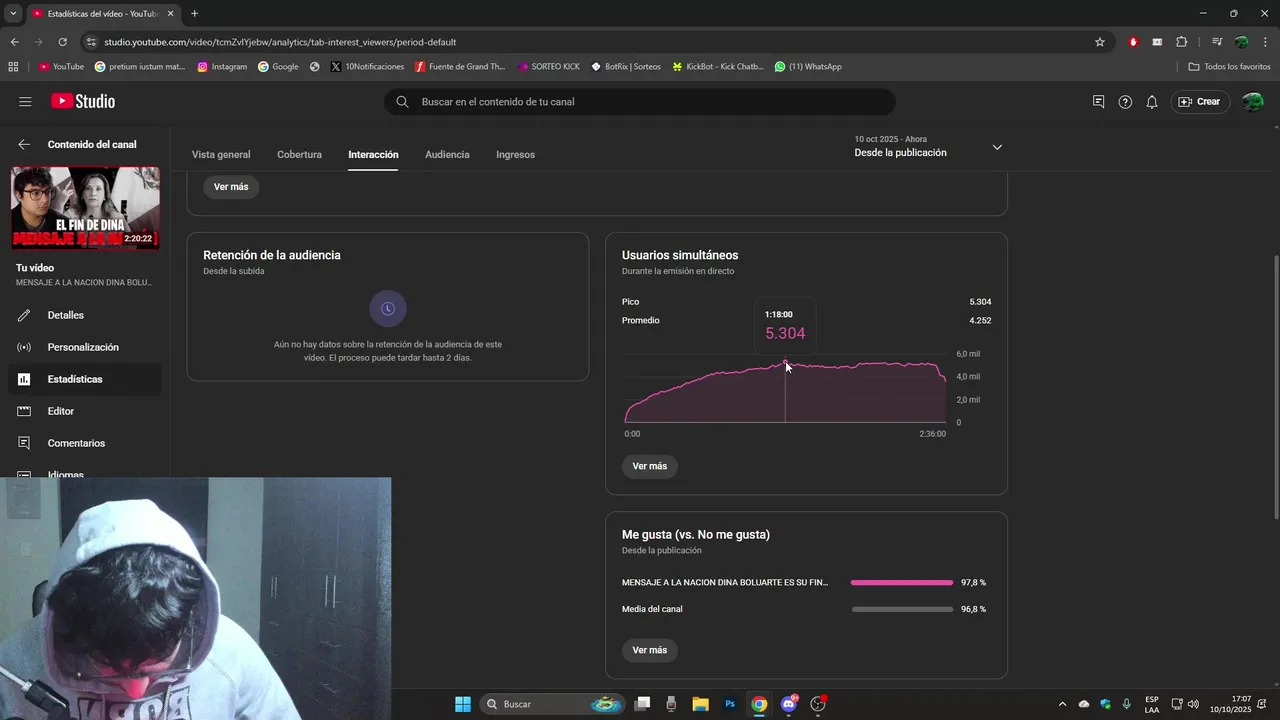Viewport: 1280px width, 720px height.
Task: Go back with browser back arrow
Action: [14, 42]
